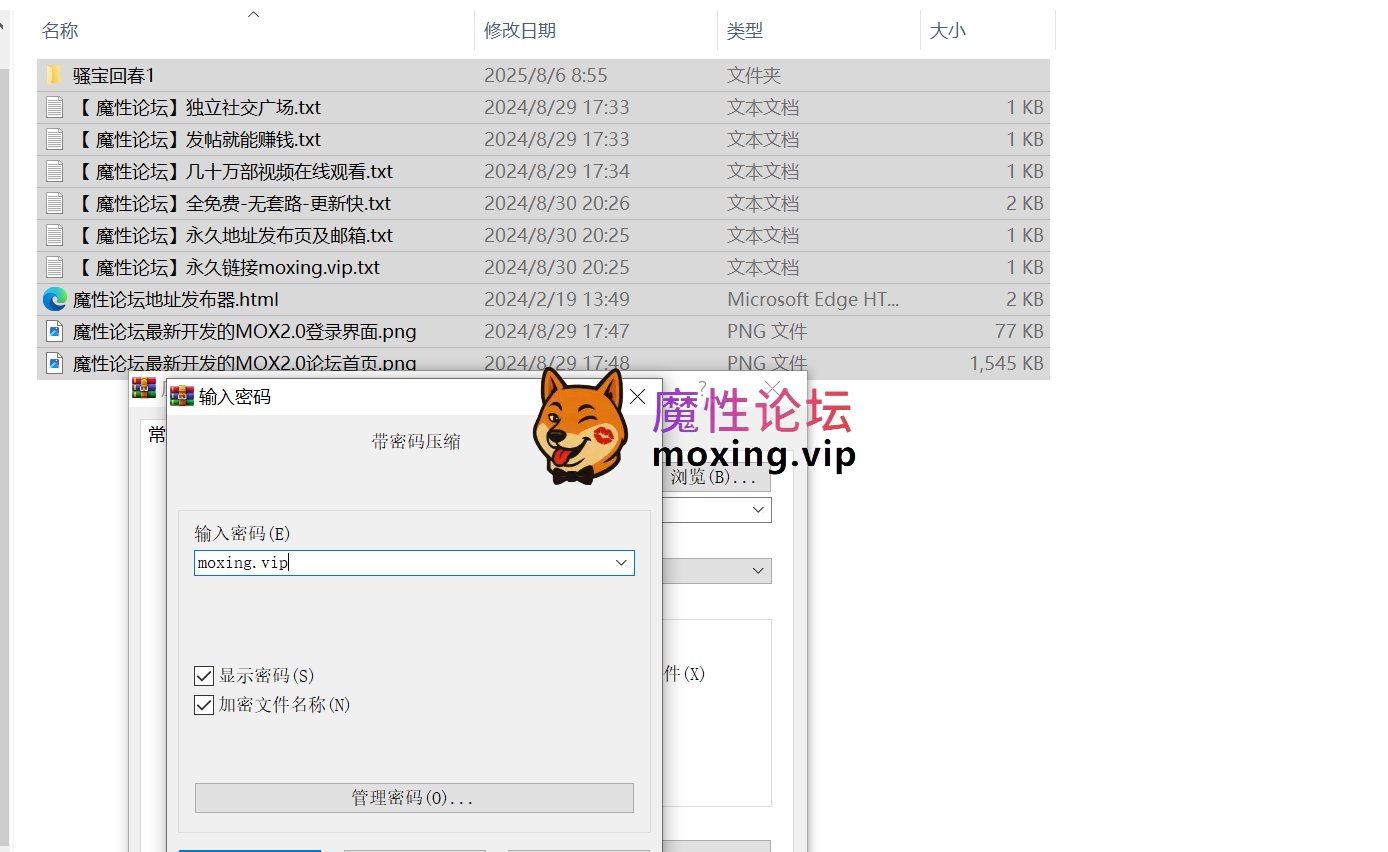The height and width of the screenshot is (852, 1388).
Task: Select file name 【魔性论坛】全免费-无套路-更新快.txt
Action: point(232,204)
